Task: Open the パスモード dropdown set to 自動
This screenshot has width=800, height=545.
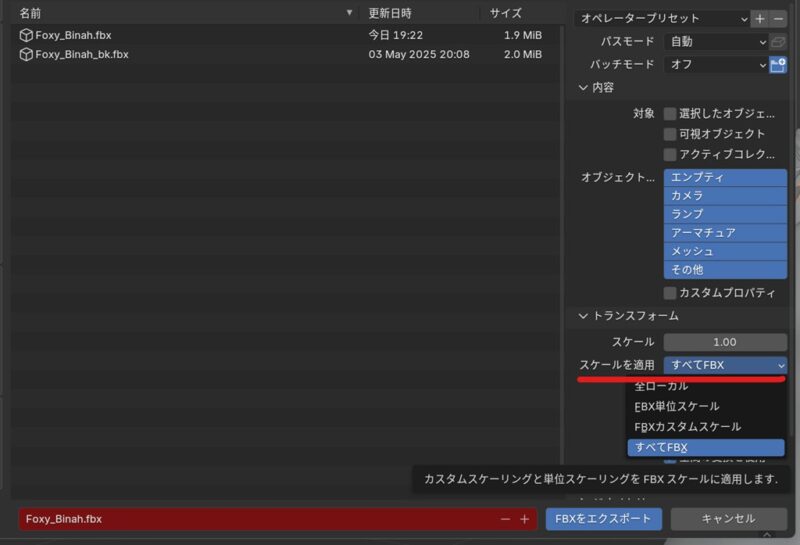Action: [715, 42]
